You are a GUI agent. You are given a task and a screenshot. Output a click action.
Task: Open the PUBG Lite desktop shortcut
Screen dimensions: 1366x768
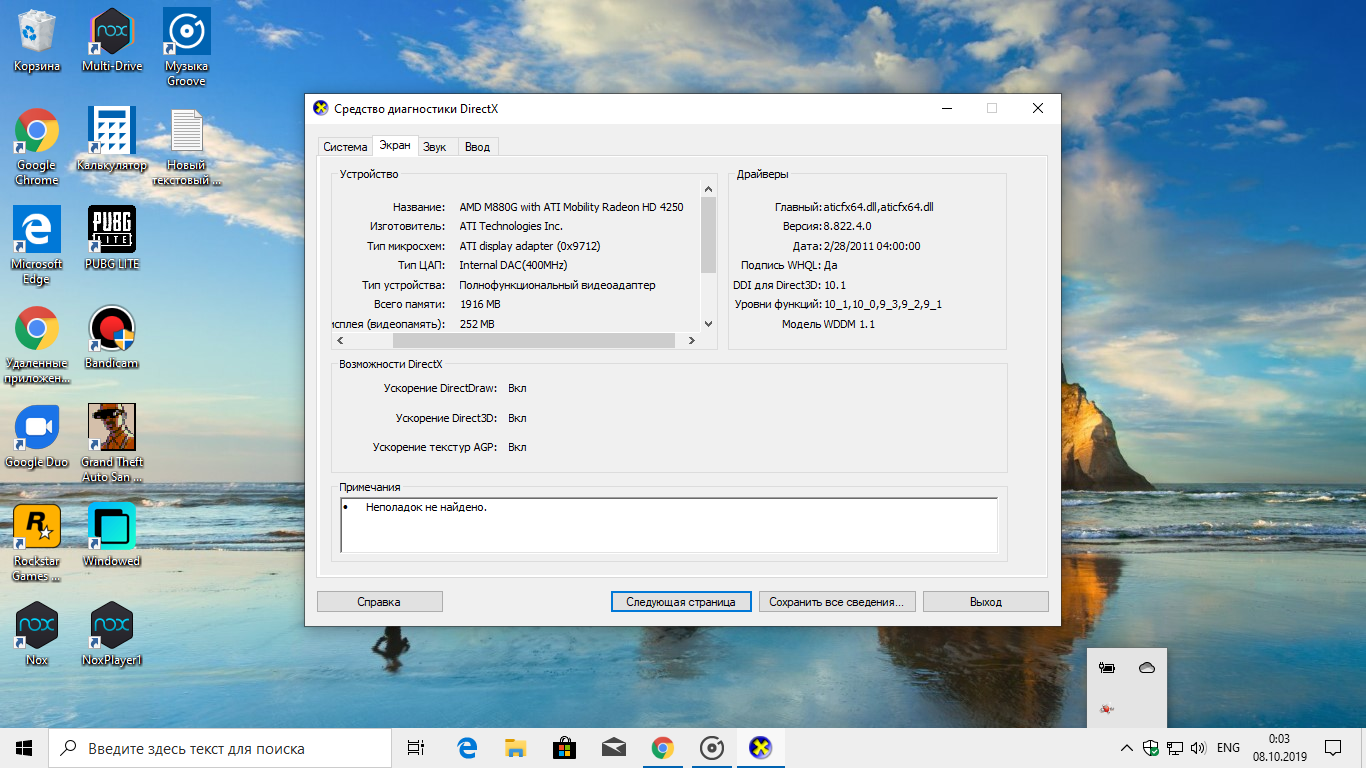[111, 231]
